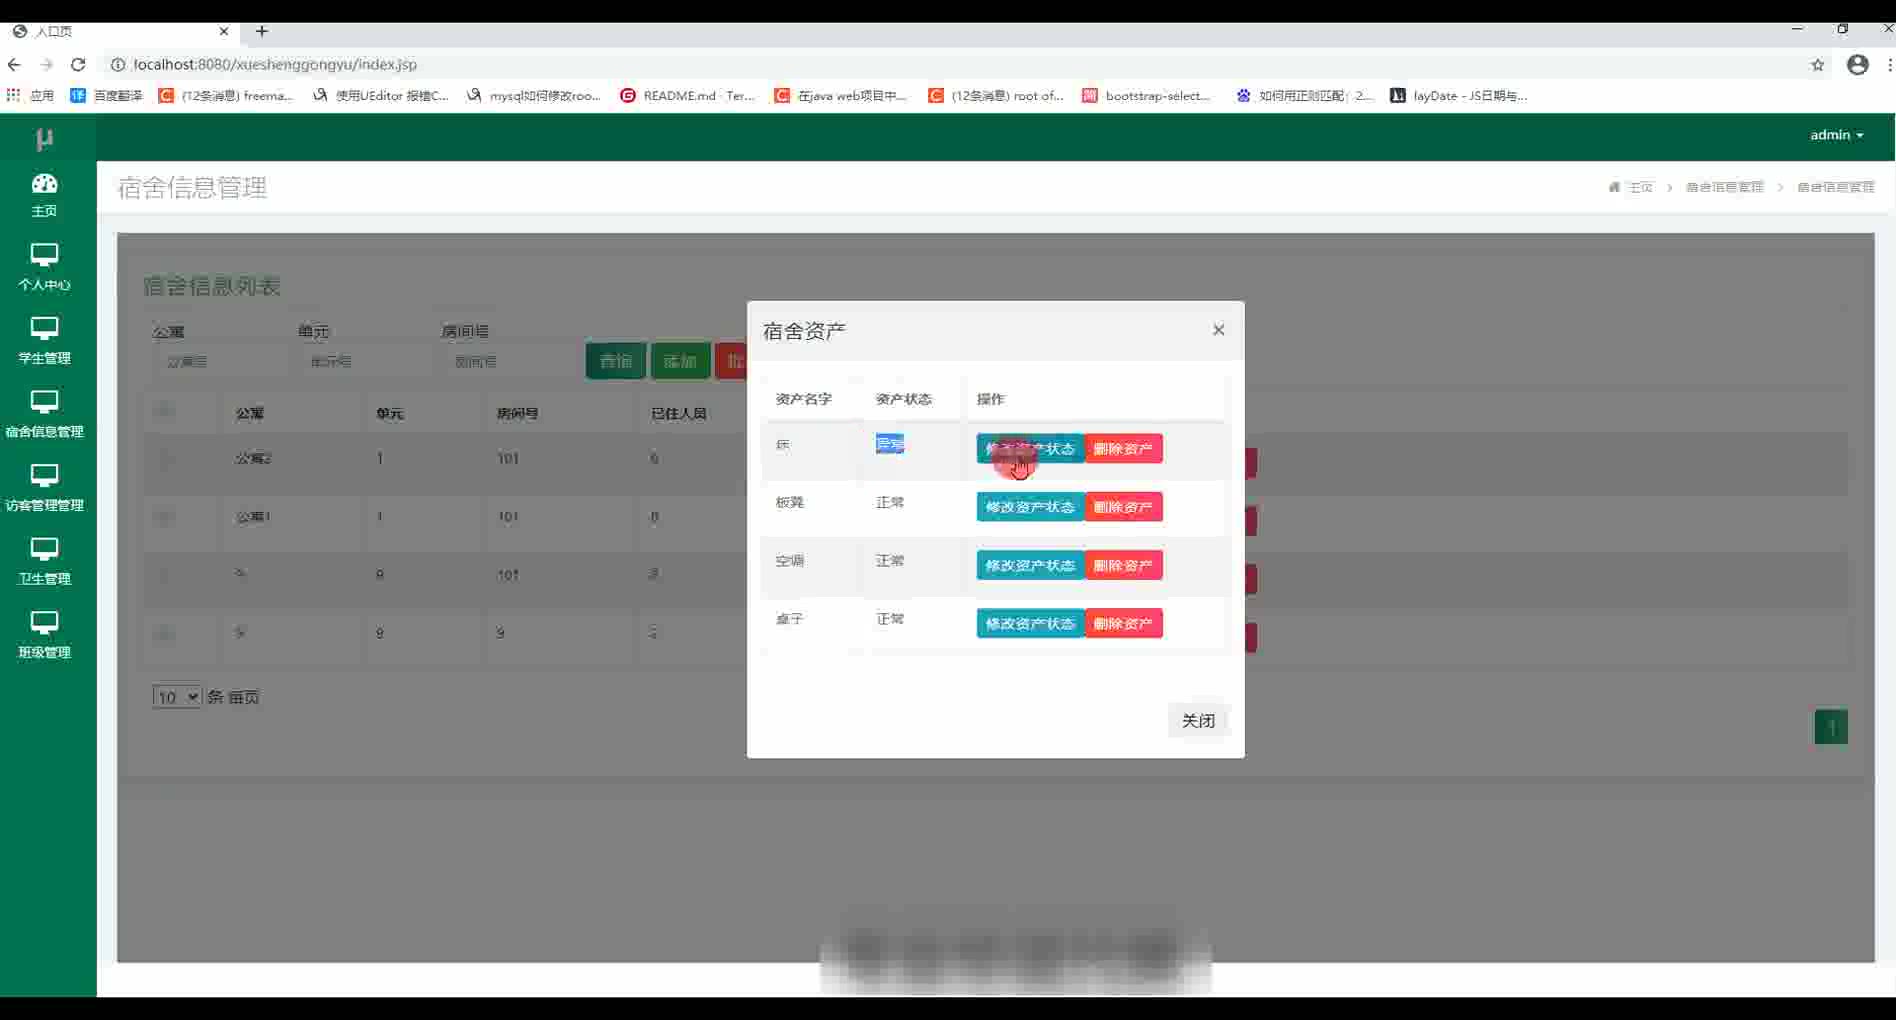The width and height of the screenshot is (1896, 1020).
Task: Click the 公寓 search input field
Action: [x=219, y=361]
